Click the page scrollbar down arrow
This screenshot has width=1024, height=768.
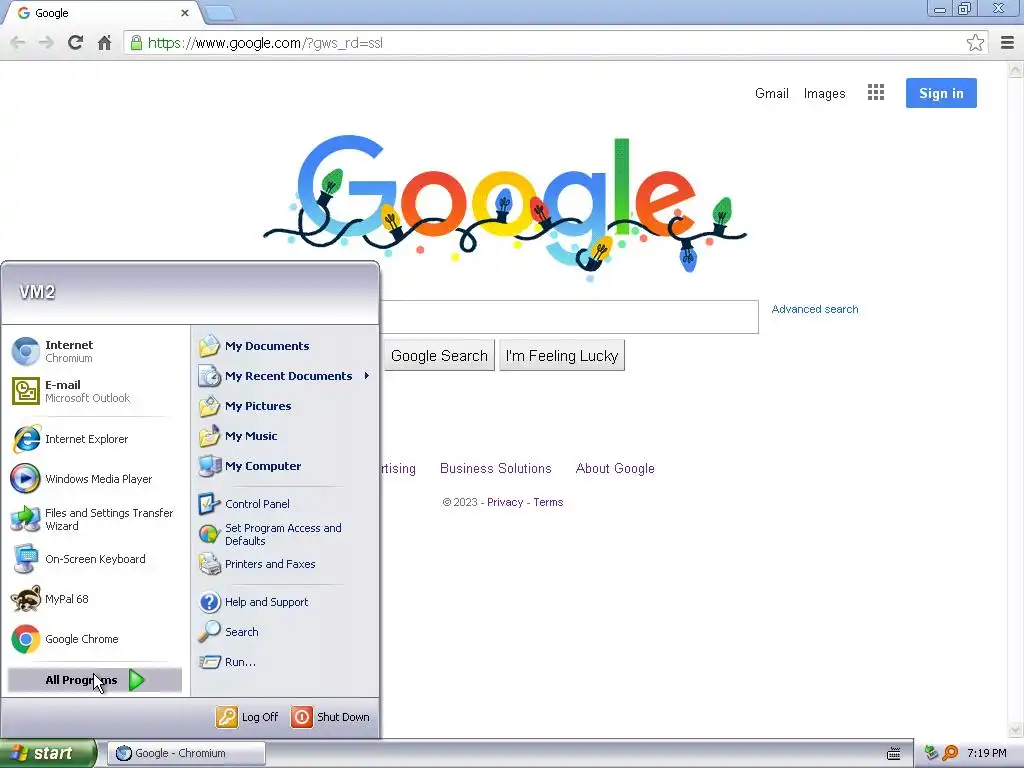1016,729
